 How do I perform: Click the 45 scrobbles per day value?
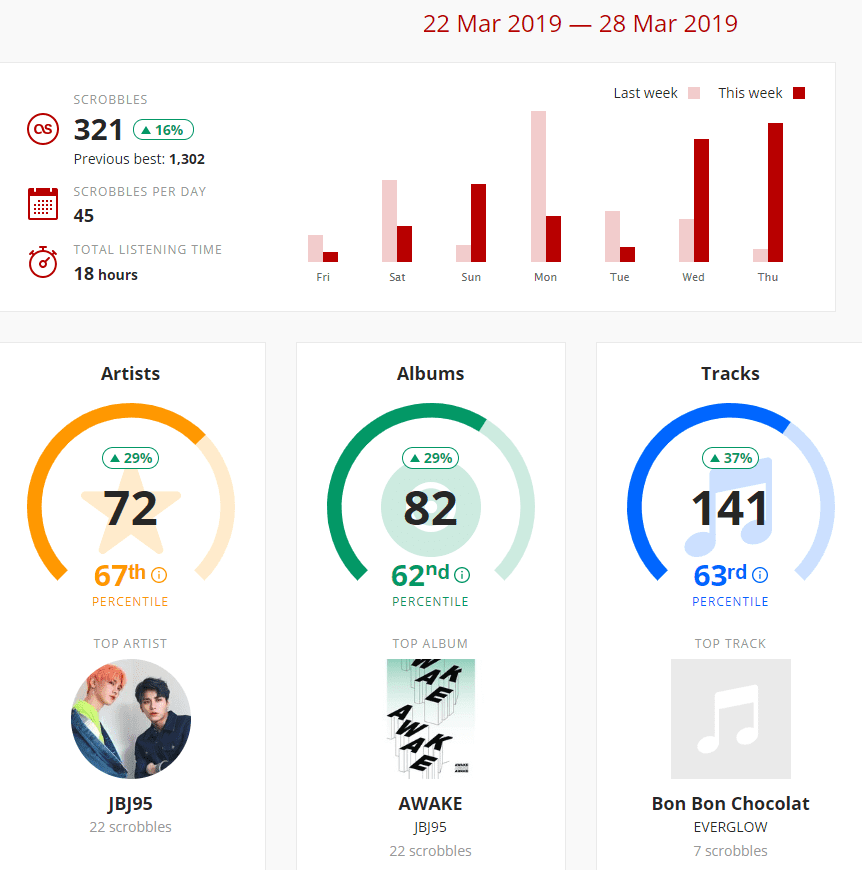tap(84, 215)
